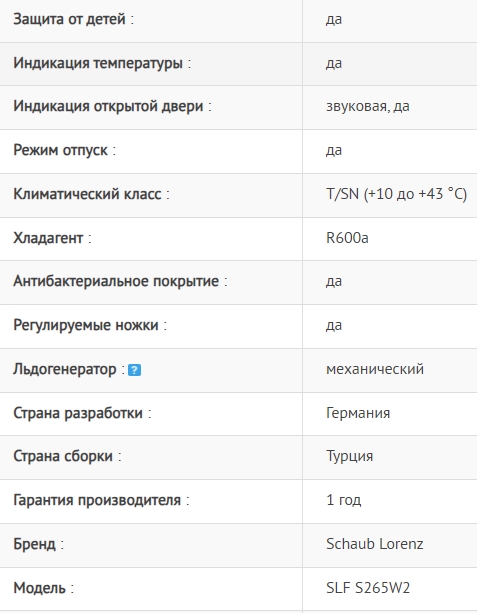
Task: Select the 1 год warranty value
Action: tap(344, 500)
